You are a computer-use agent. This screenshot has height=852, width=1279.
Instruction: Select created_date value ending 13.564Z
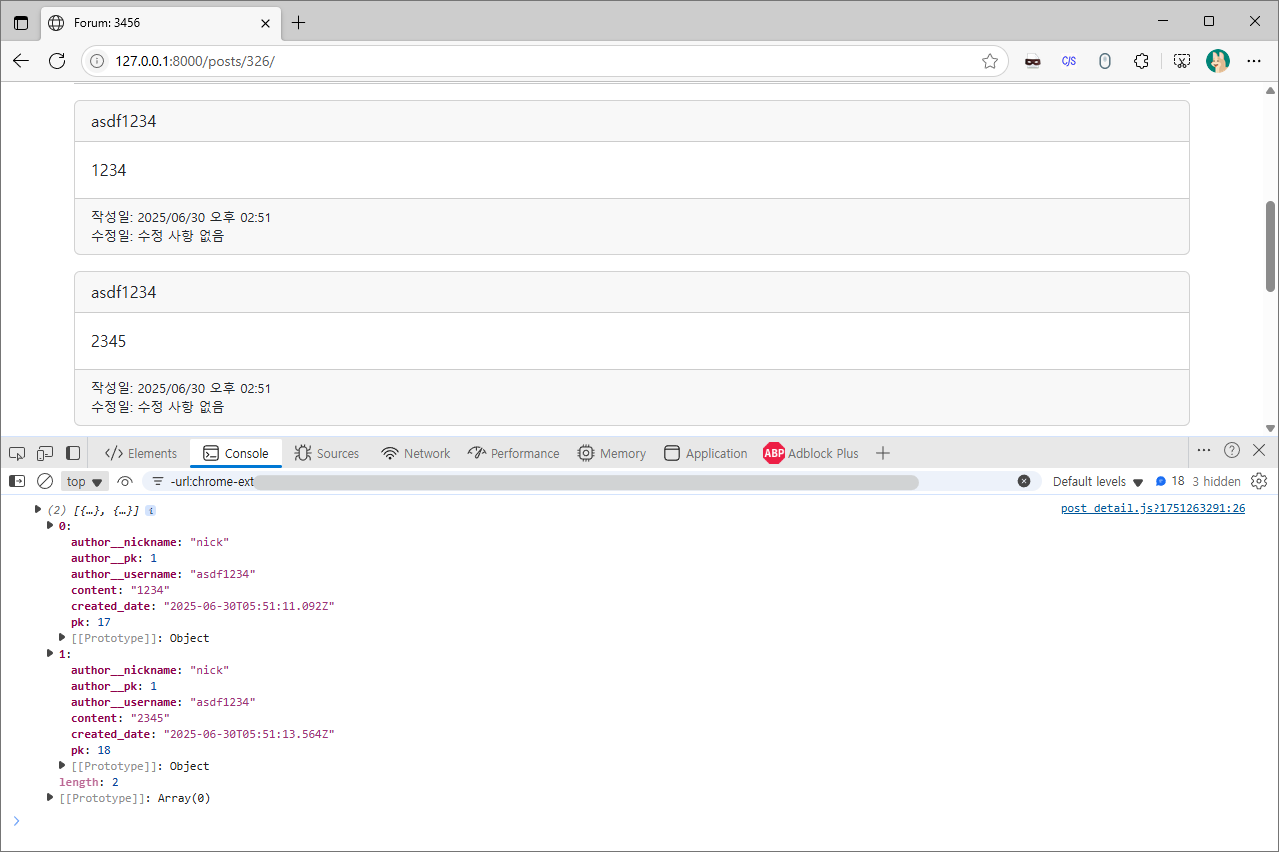tap(249, 734)
